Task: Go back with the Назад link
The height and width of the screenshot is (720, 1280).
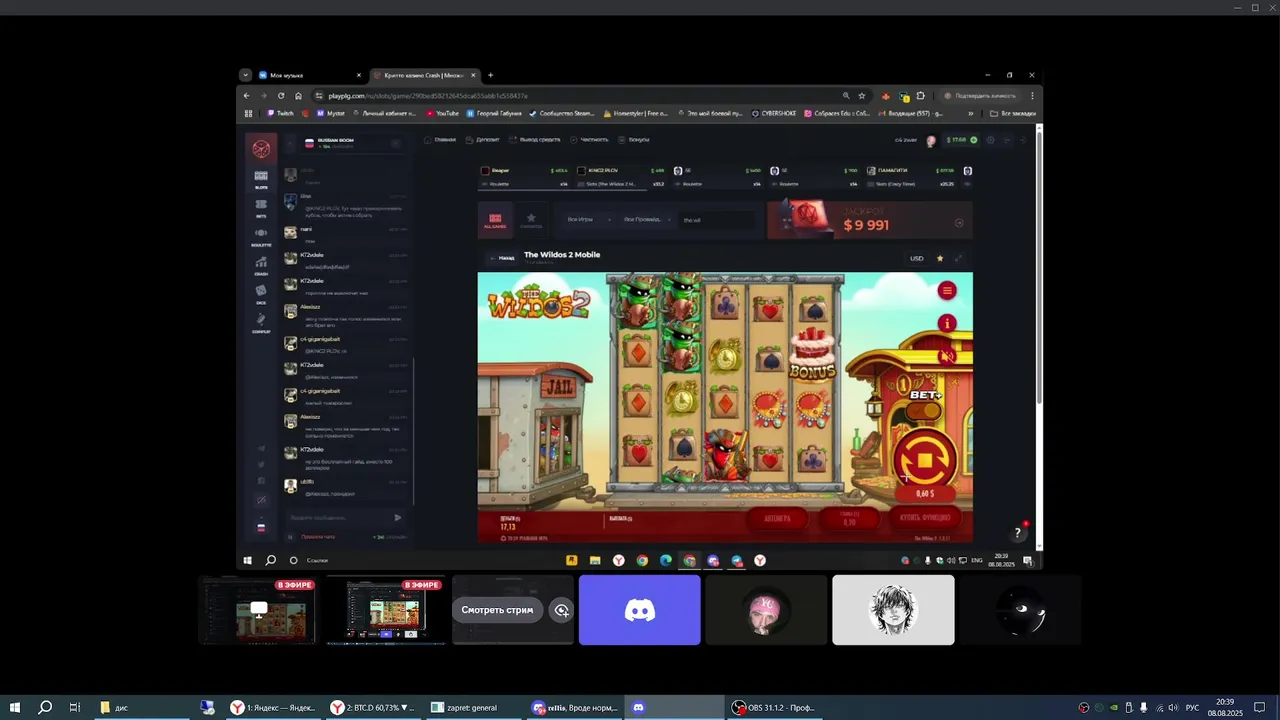Action: pyautogui.click(x=502, y=258)
